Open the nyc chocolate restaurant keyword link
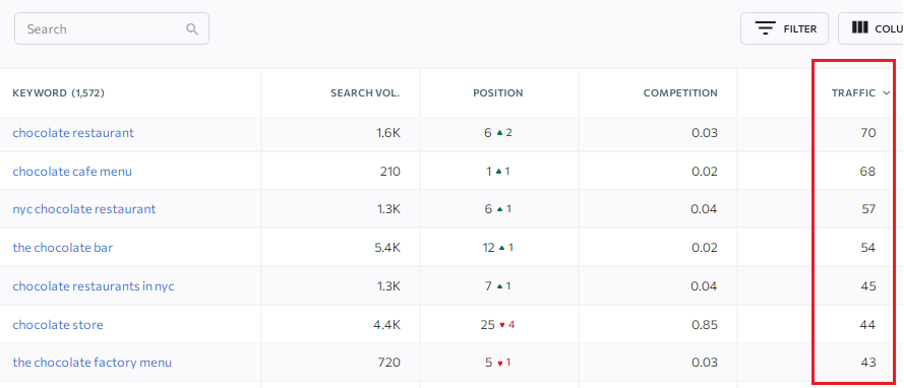 click(x=84, y=209)
